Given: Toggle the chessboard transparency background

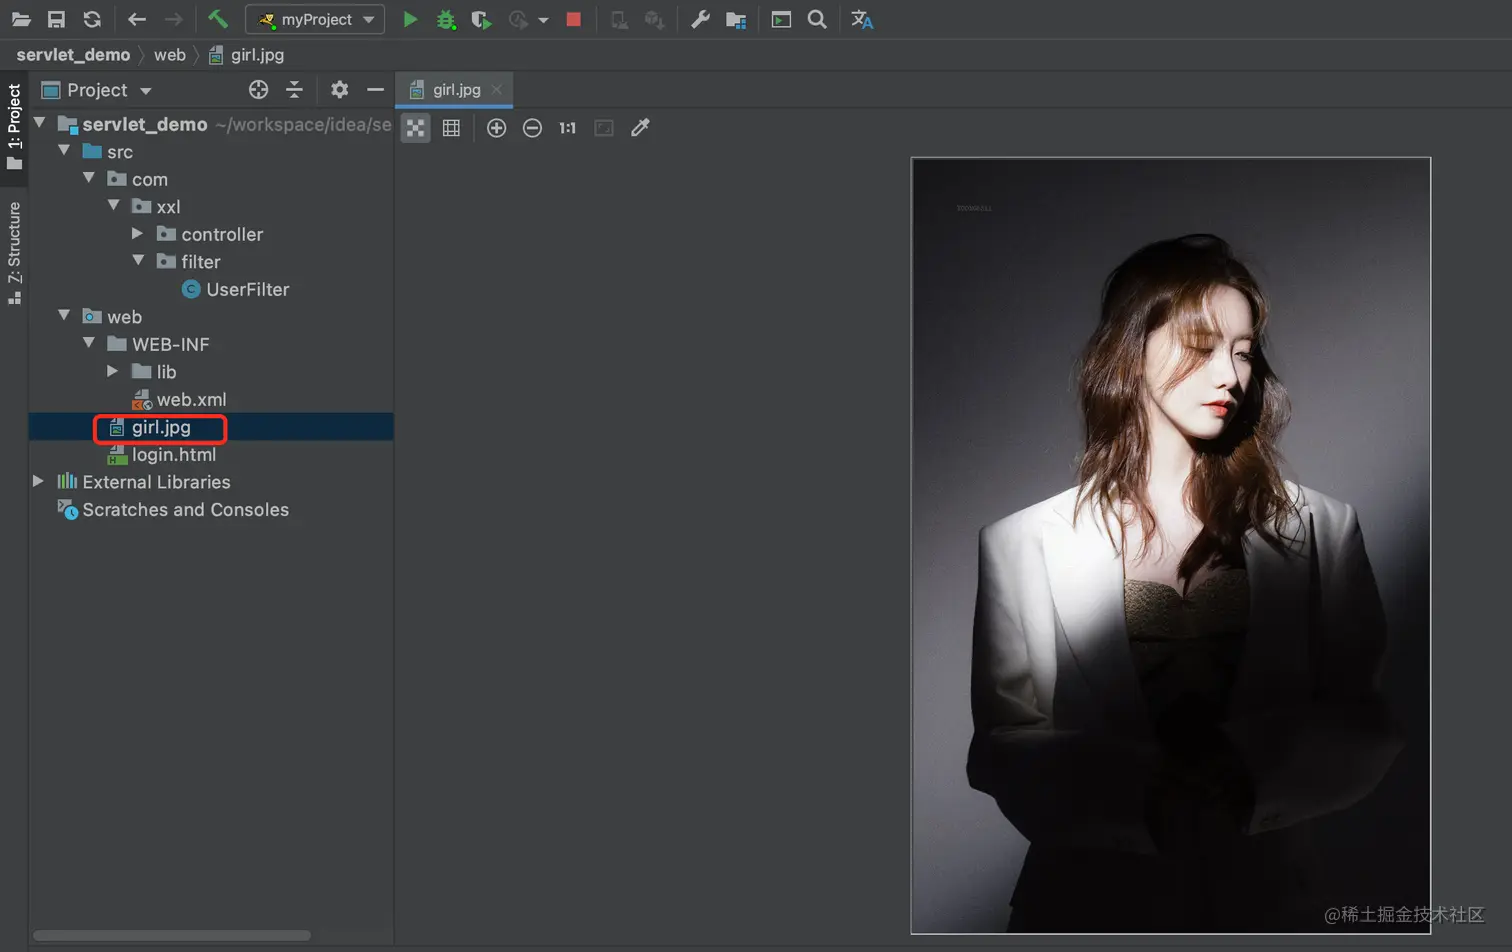Looking at the screenshot, I should coord(415,128).
